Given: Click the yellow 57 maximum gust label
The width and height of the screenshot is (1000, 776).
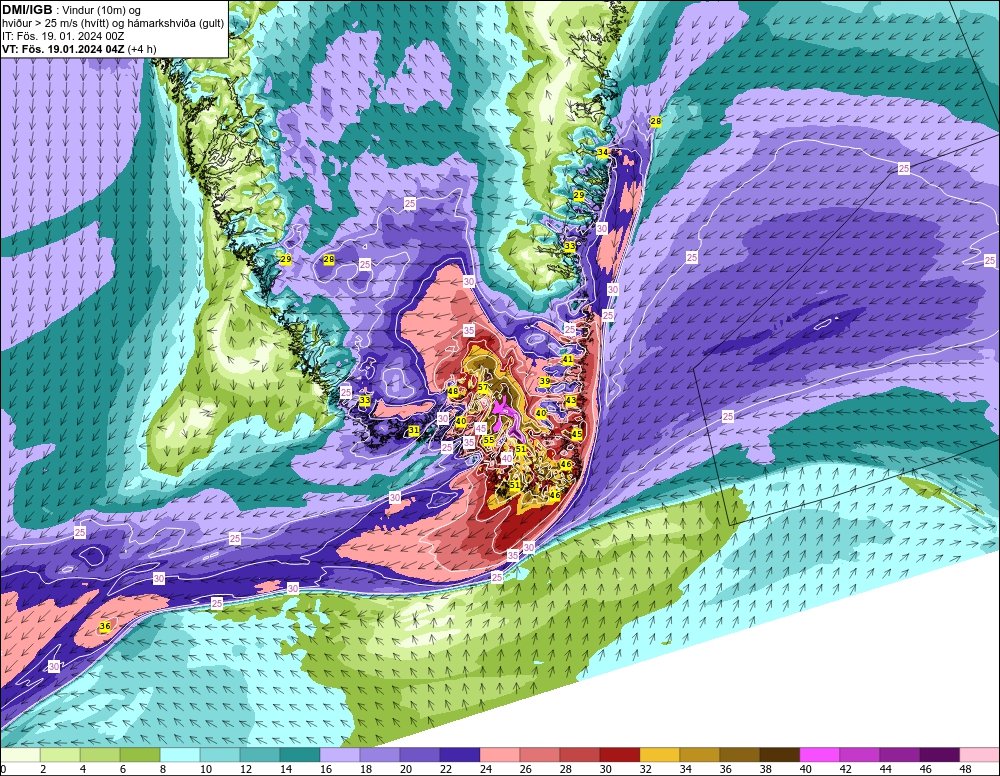Looking at the screenshot, I should pyautogui.click(x=483, y=388).
